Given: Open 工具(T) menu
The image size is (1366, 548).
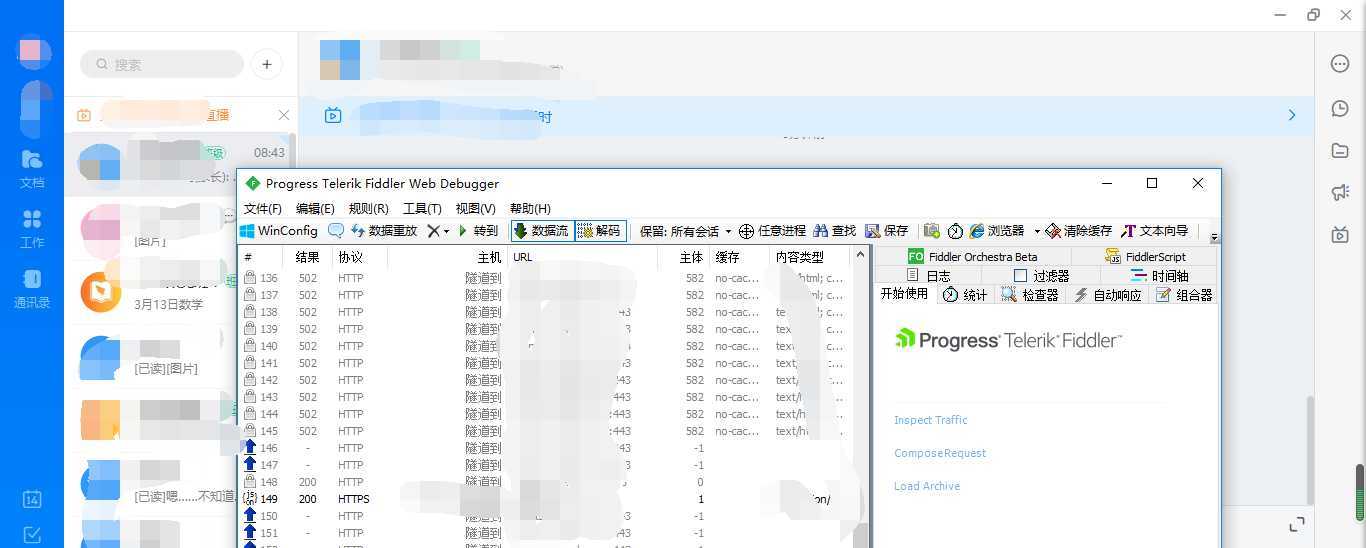Looking at the screenshot, I should (422, 209).
